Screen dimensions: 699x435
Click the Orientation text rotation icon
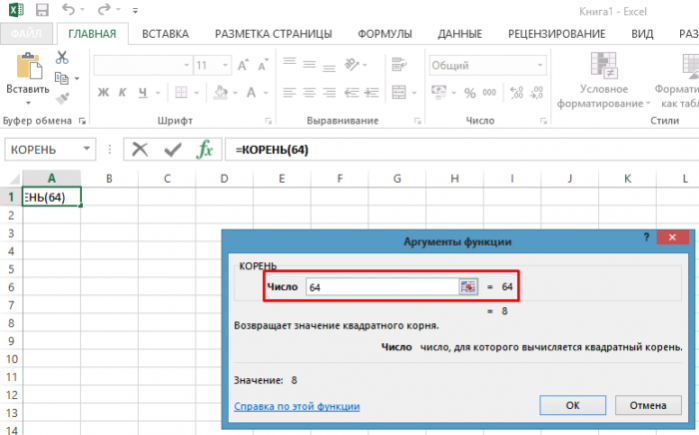[x=352, y=65]
